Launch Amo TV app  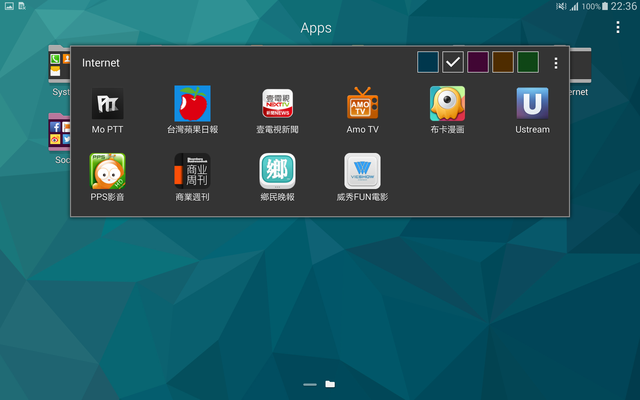(362, 103)
